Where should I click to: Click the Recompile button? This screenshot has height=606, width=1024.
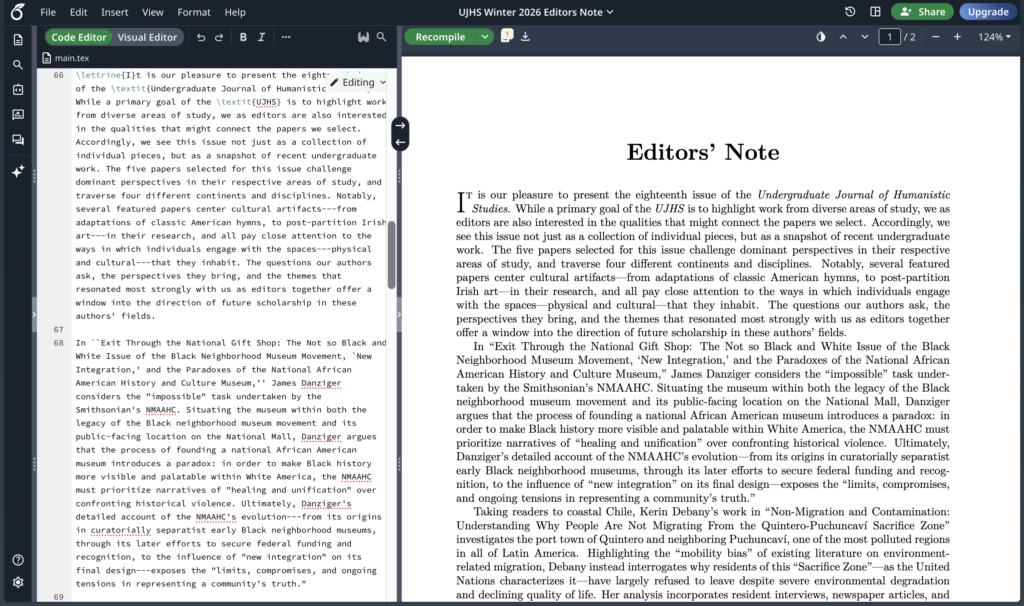click(441, 37)
